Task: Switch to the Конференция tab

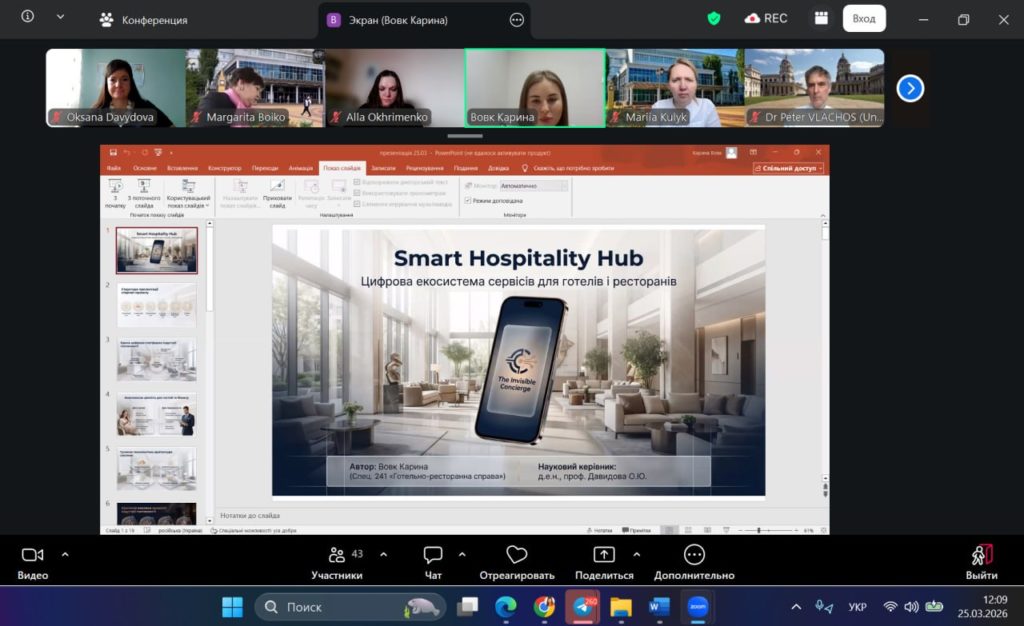Action: 143,20
